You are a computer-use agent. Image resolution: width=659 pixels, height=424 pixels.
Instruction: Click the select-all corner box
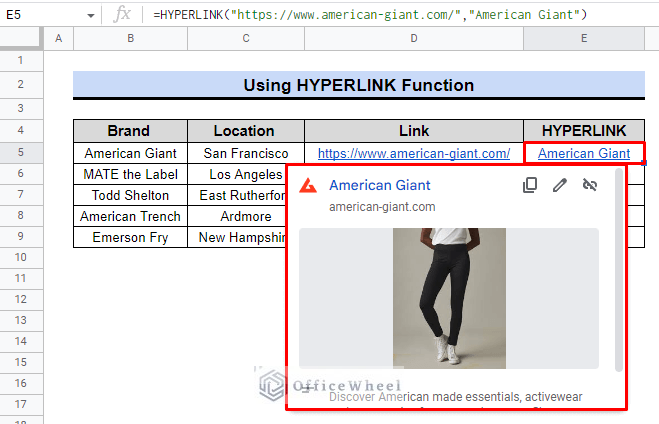tap(21, 39)
